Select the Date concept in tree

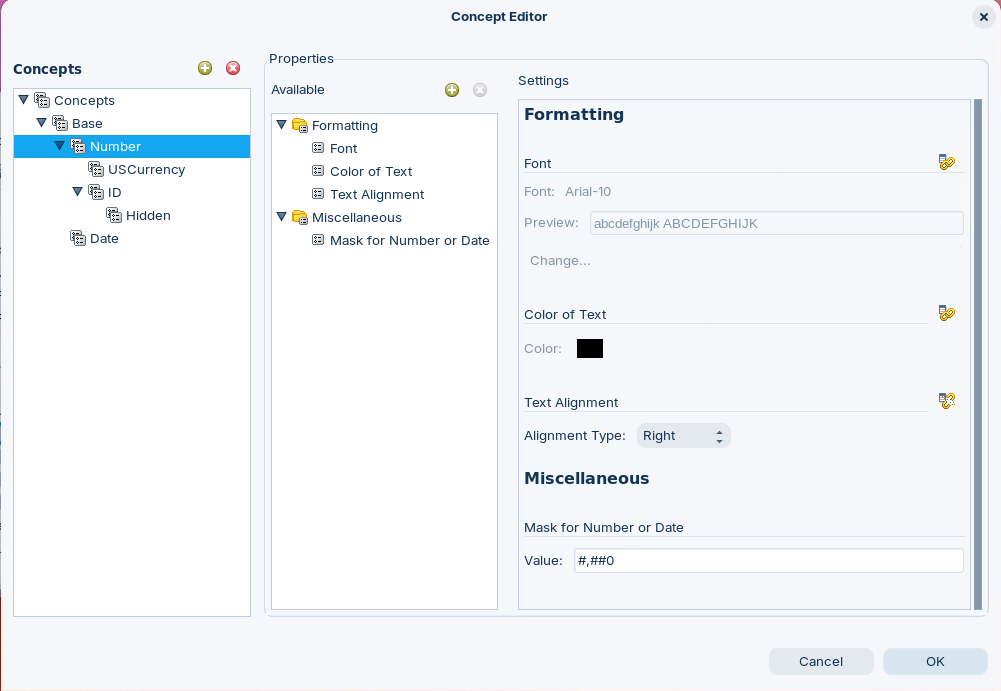(x=104, y=238)
